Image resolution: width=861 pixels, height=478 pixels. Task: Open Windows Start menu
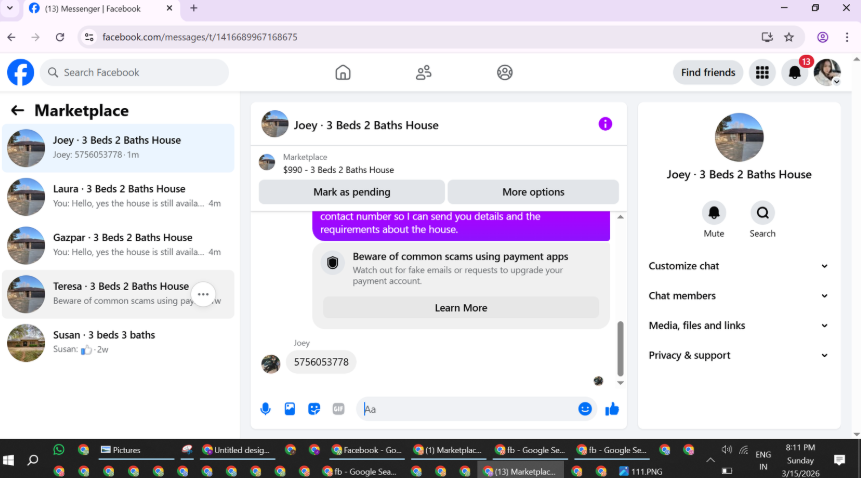(x=8, y=460)
